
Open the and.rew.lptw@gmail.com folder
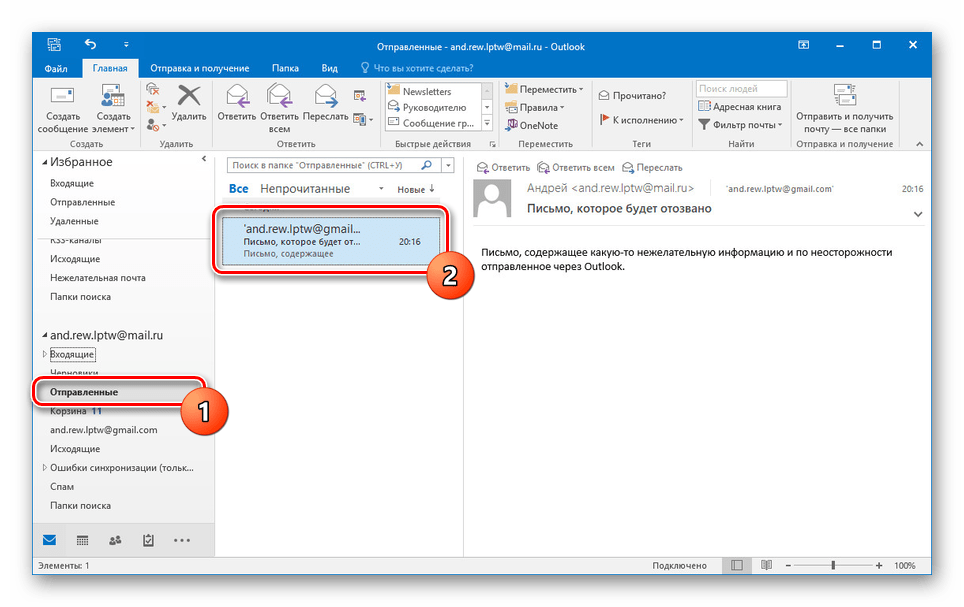click(x=103, y=430)
